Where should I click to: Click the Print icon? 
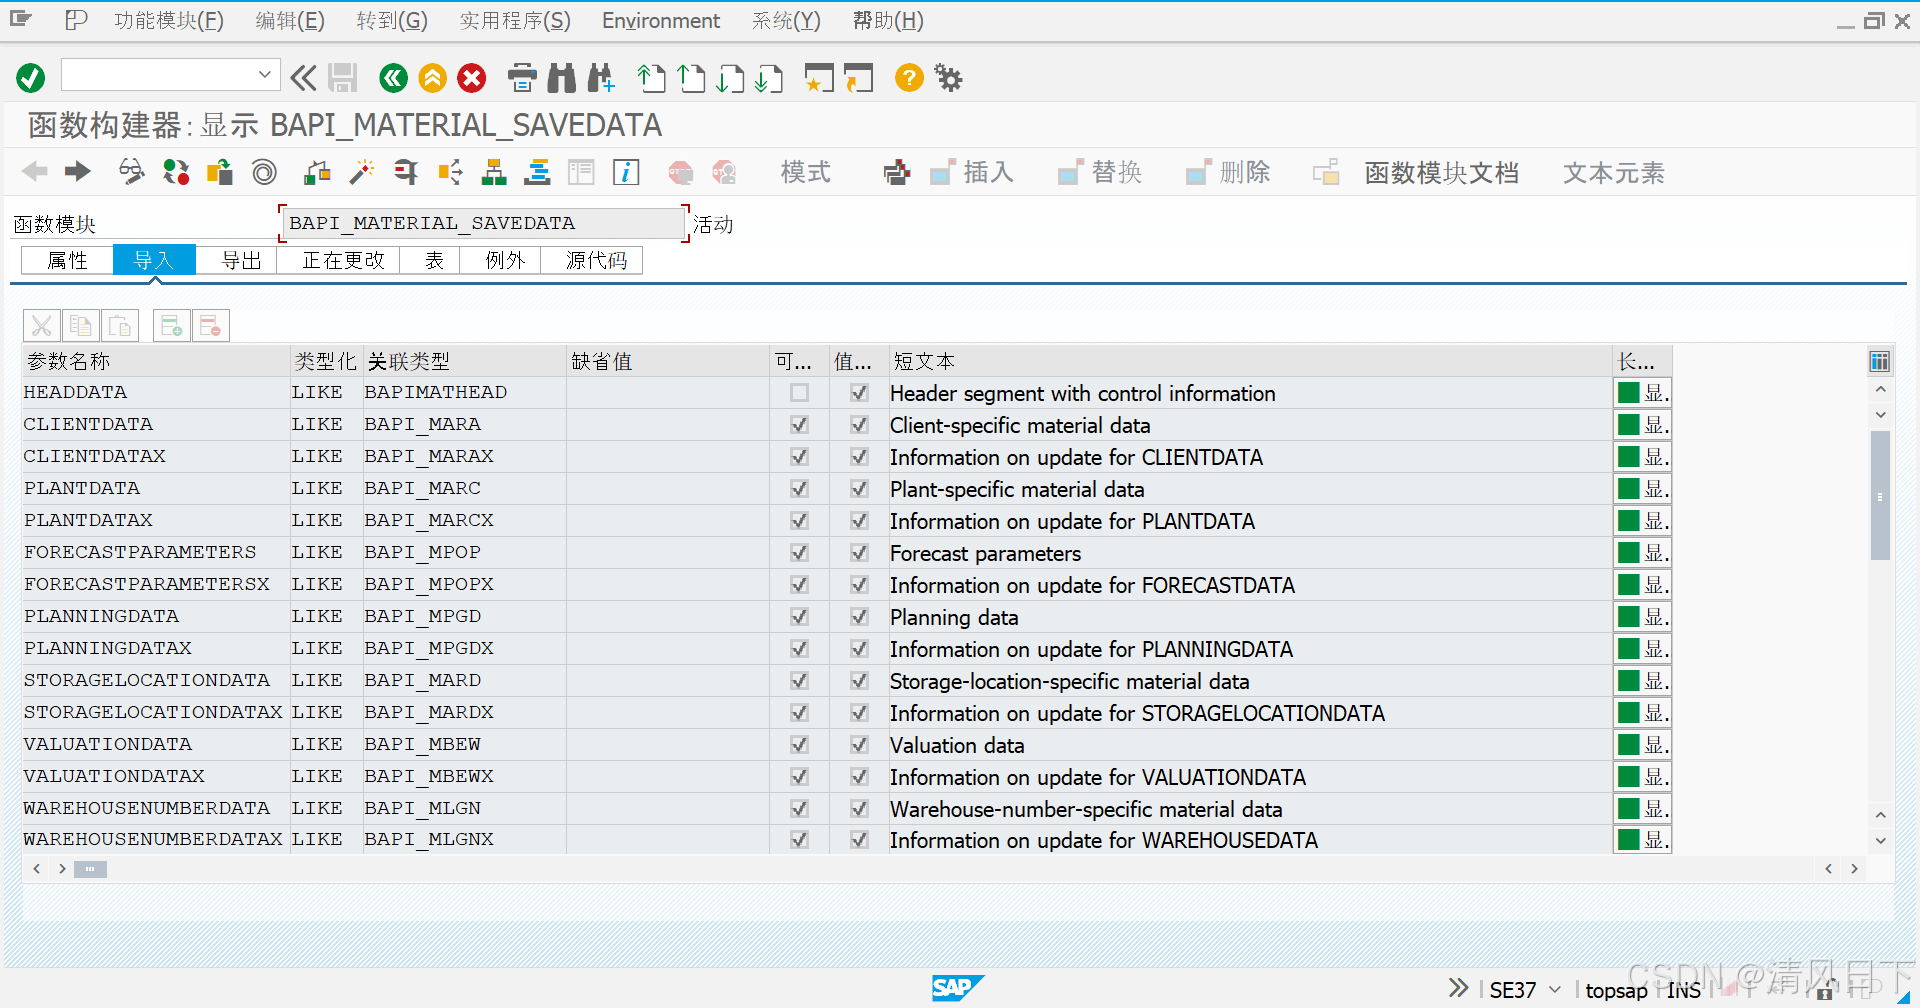click(x=522, y=78)
